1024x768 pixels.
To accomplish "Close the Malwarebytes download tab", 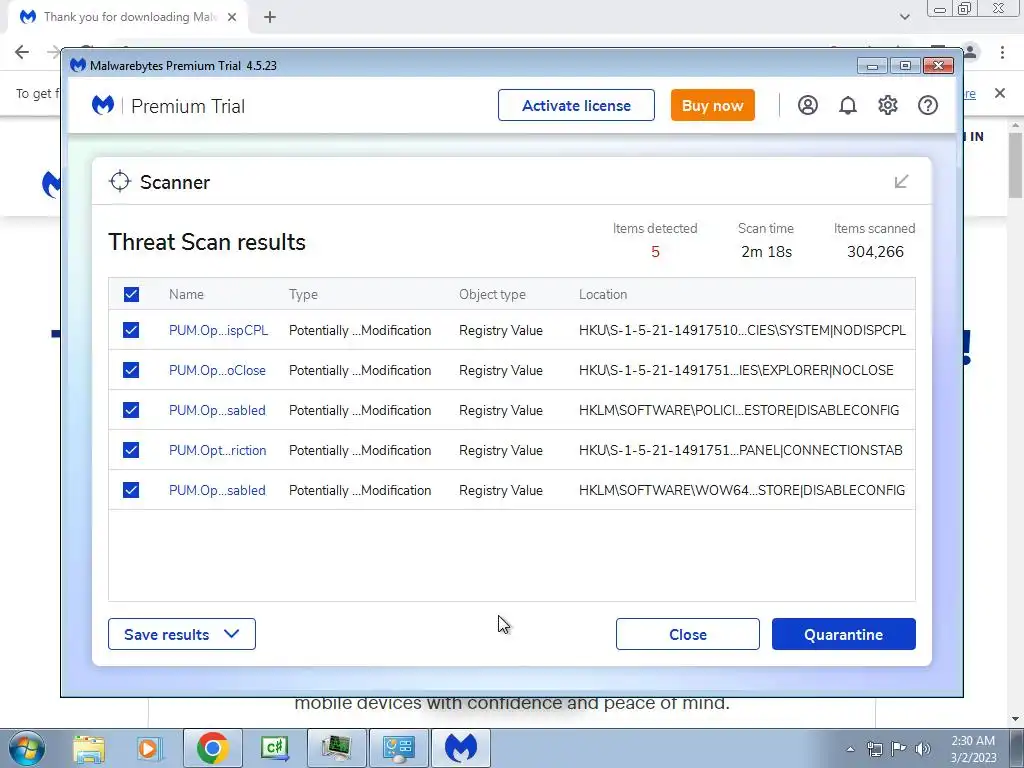I will pyautogui.click(x=232, y=18).
